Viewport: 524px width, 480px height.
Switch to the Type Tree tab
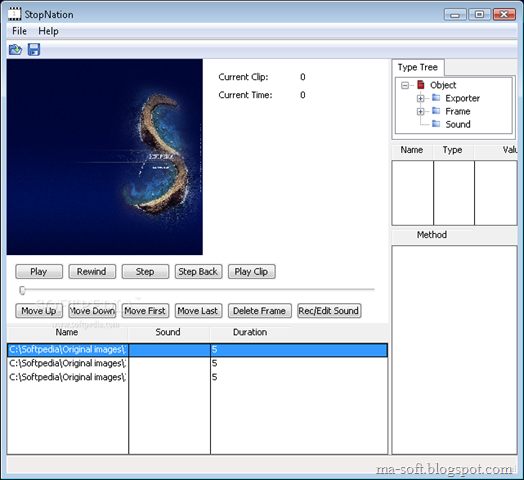pos(417,67)
